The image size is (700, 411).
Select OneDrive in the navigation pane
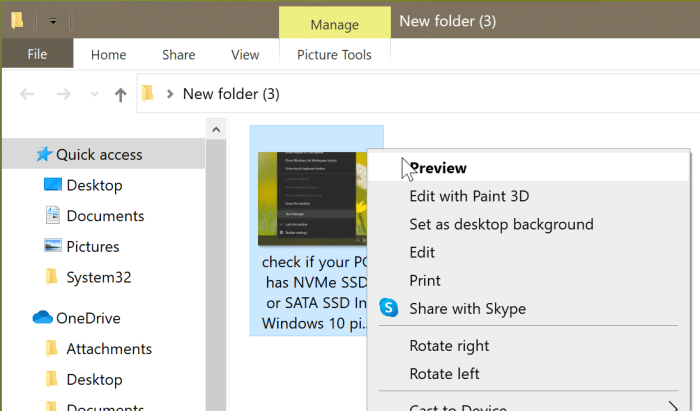point(88,318)
